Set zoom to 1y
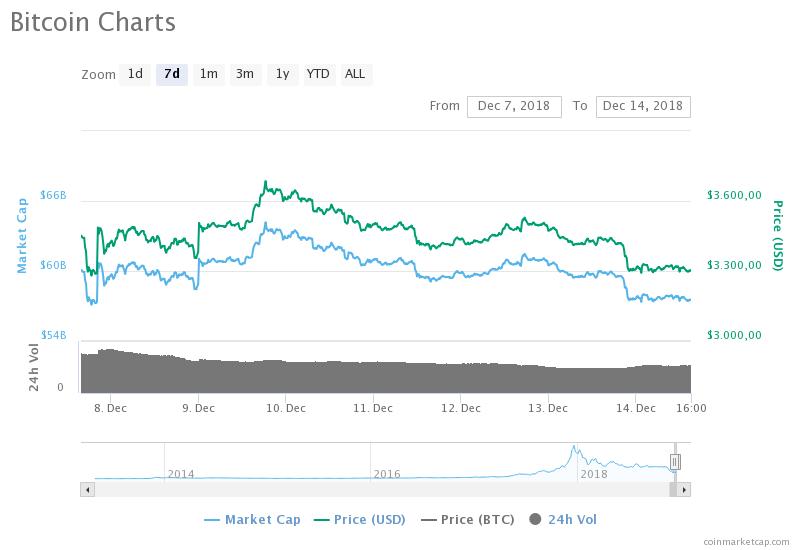This screenshot has width=800, height=550. (283, 74)
